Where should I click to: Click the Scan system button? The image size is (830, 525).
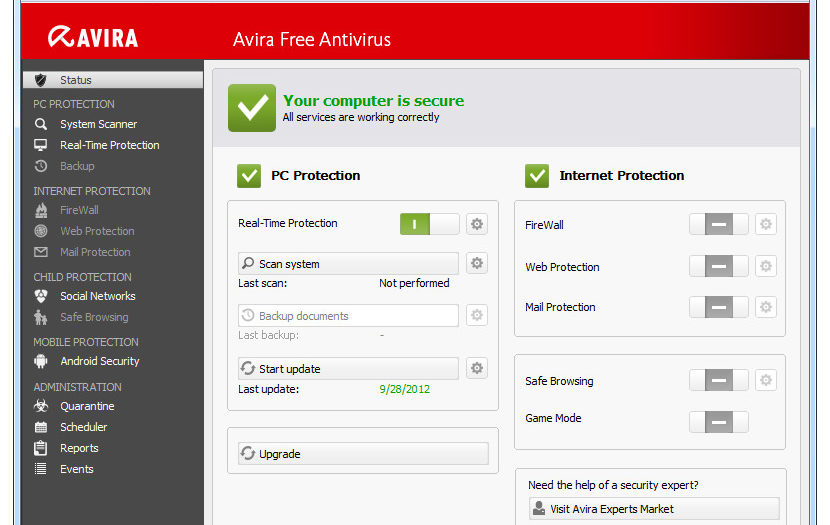tap(348, 263)
